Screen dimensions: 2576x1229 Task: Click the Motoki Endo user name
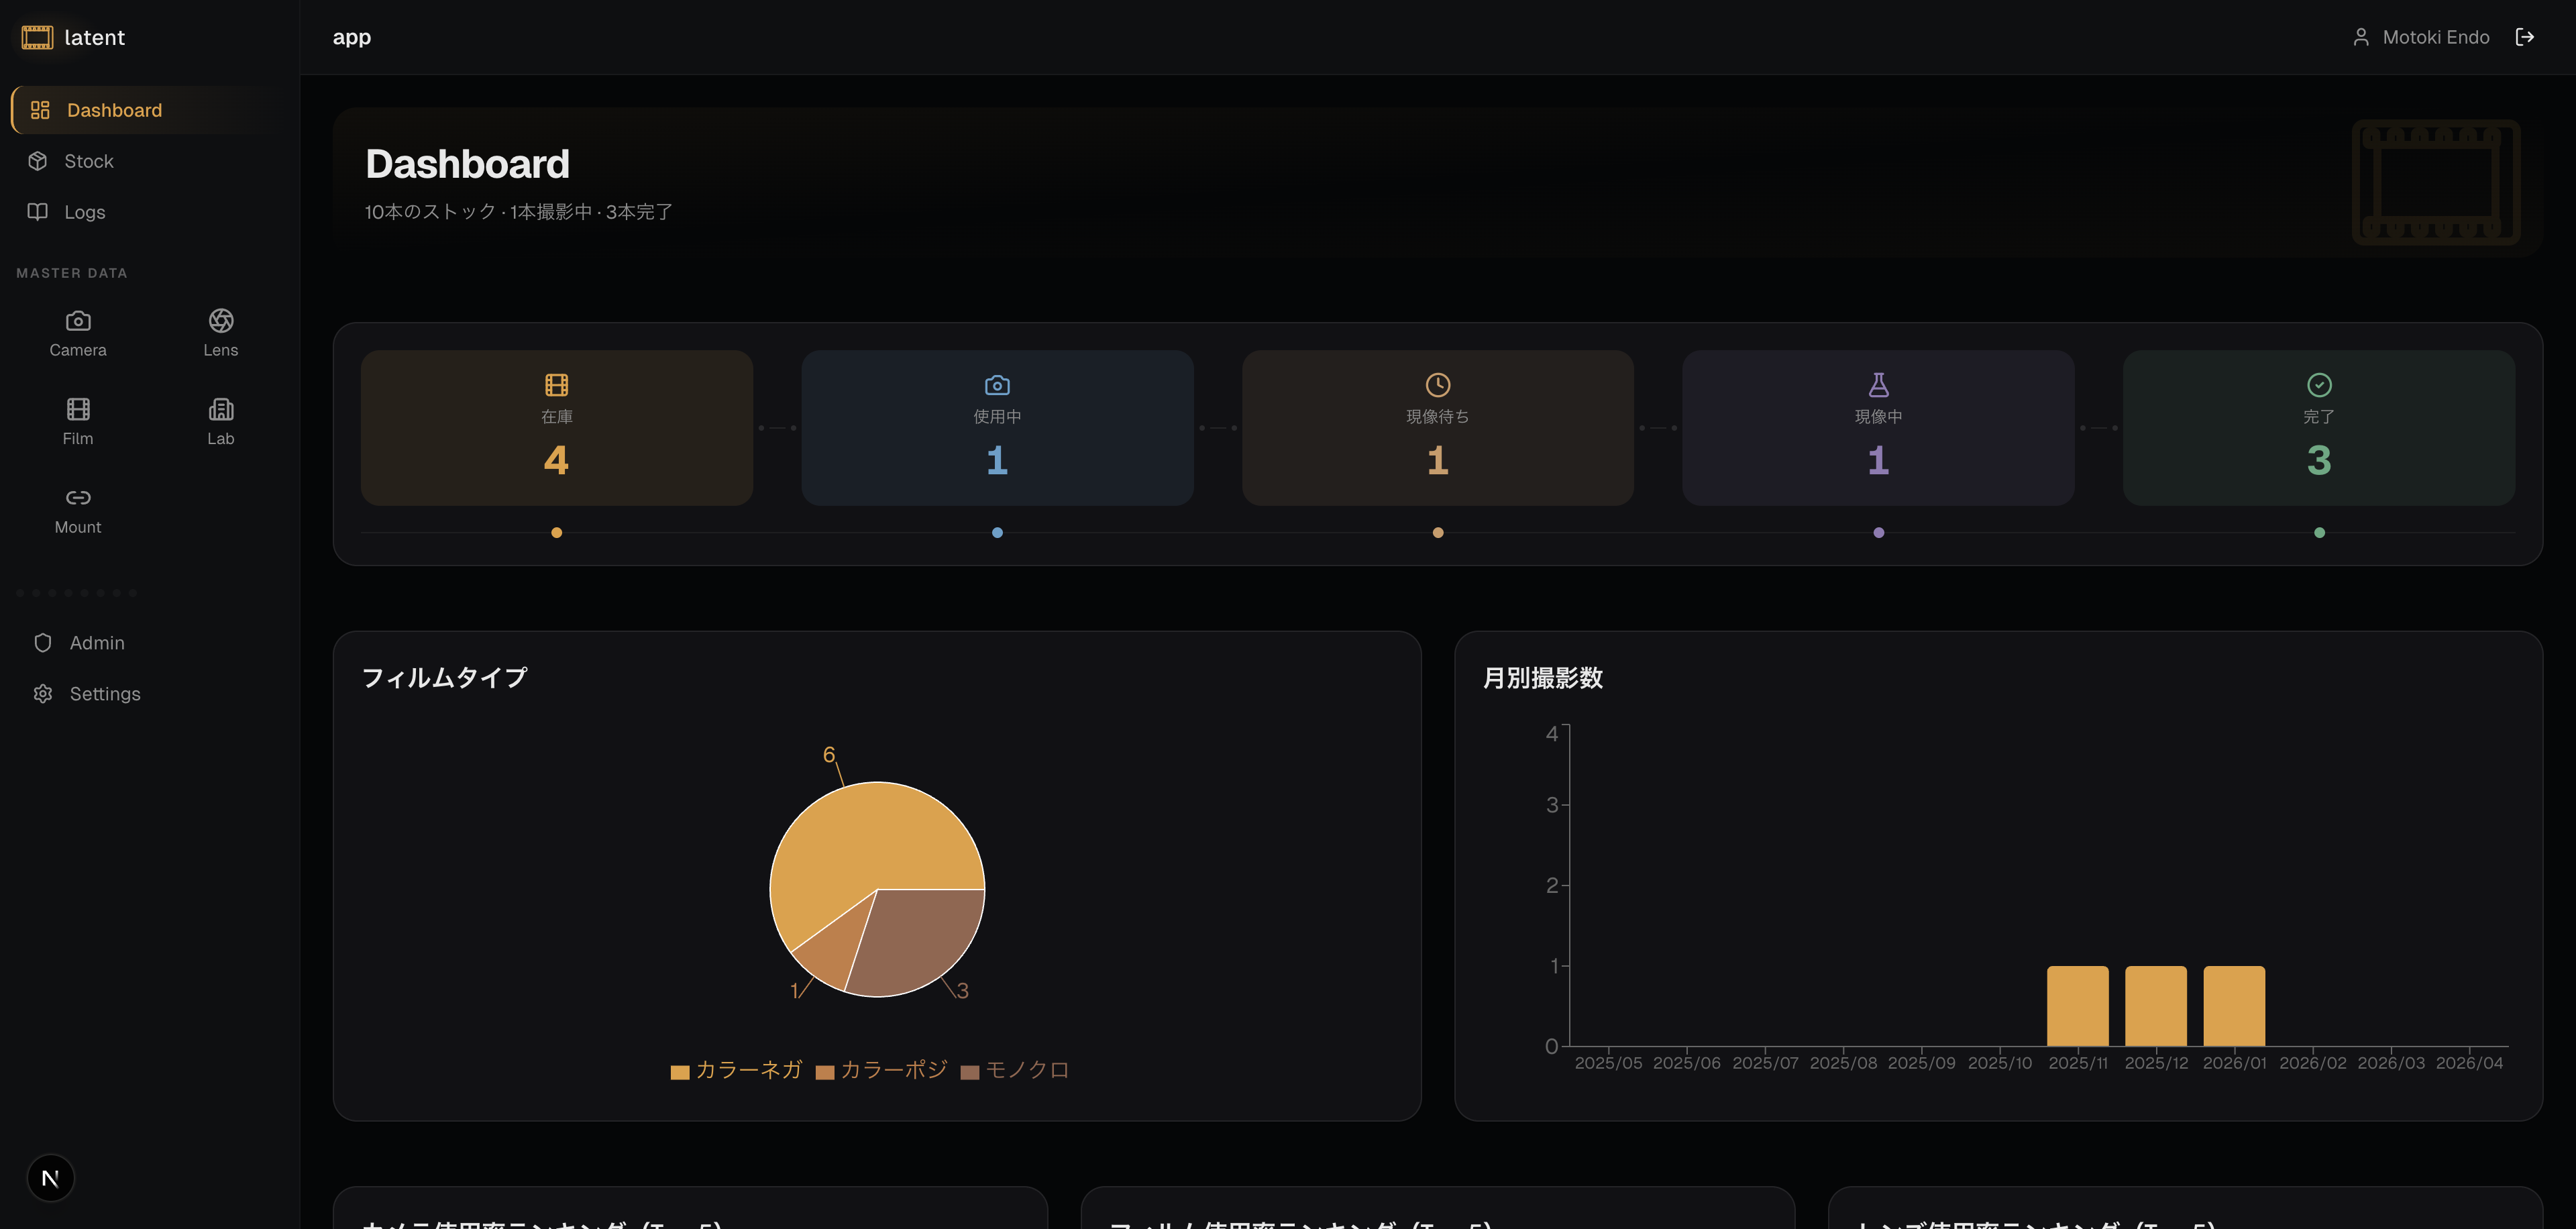click(x=2435, y=37)
